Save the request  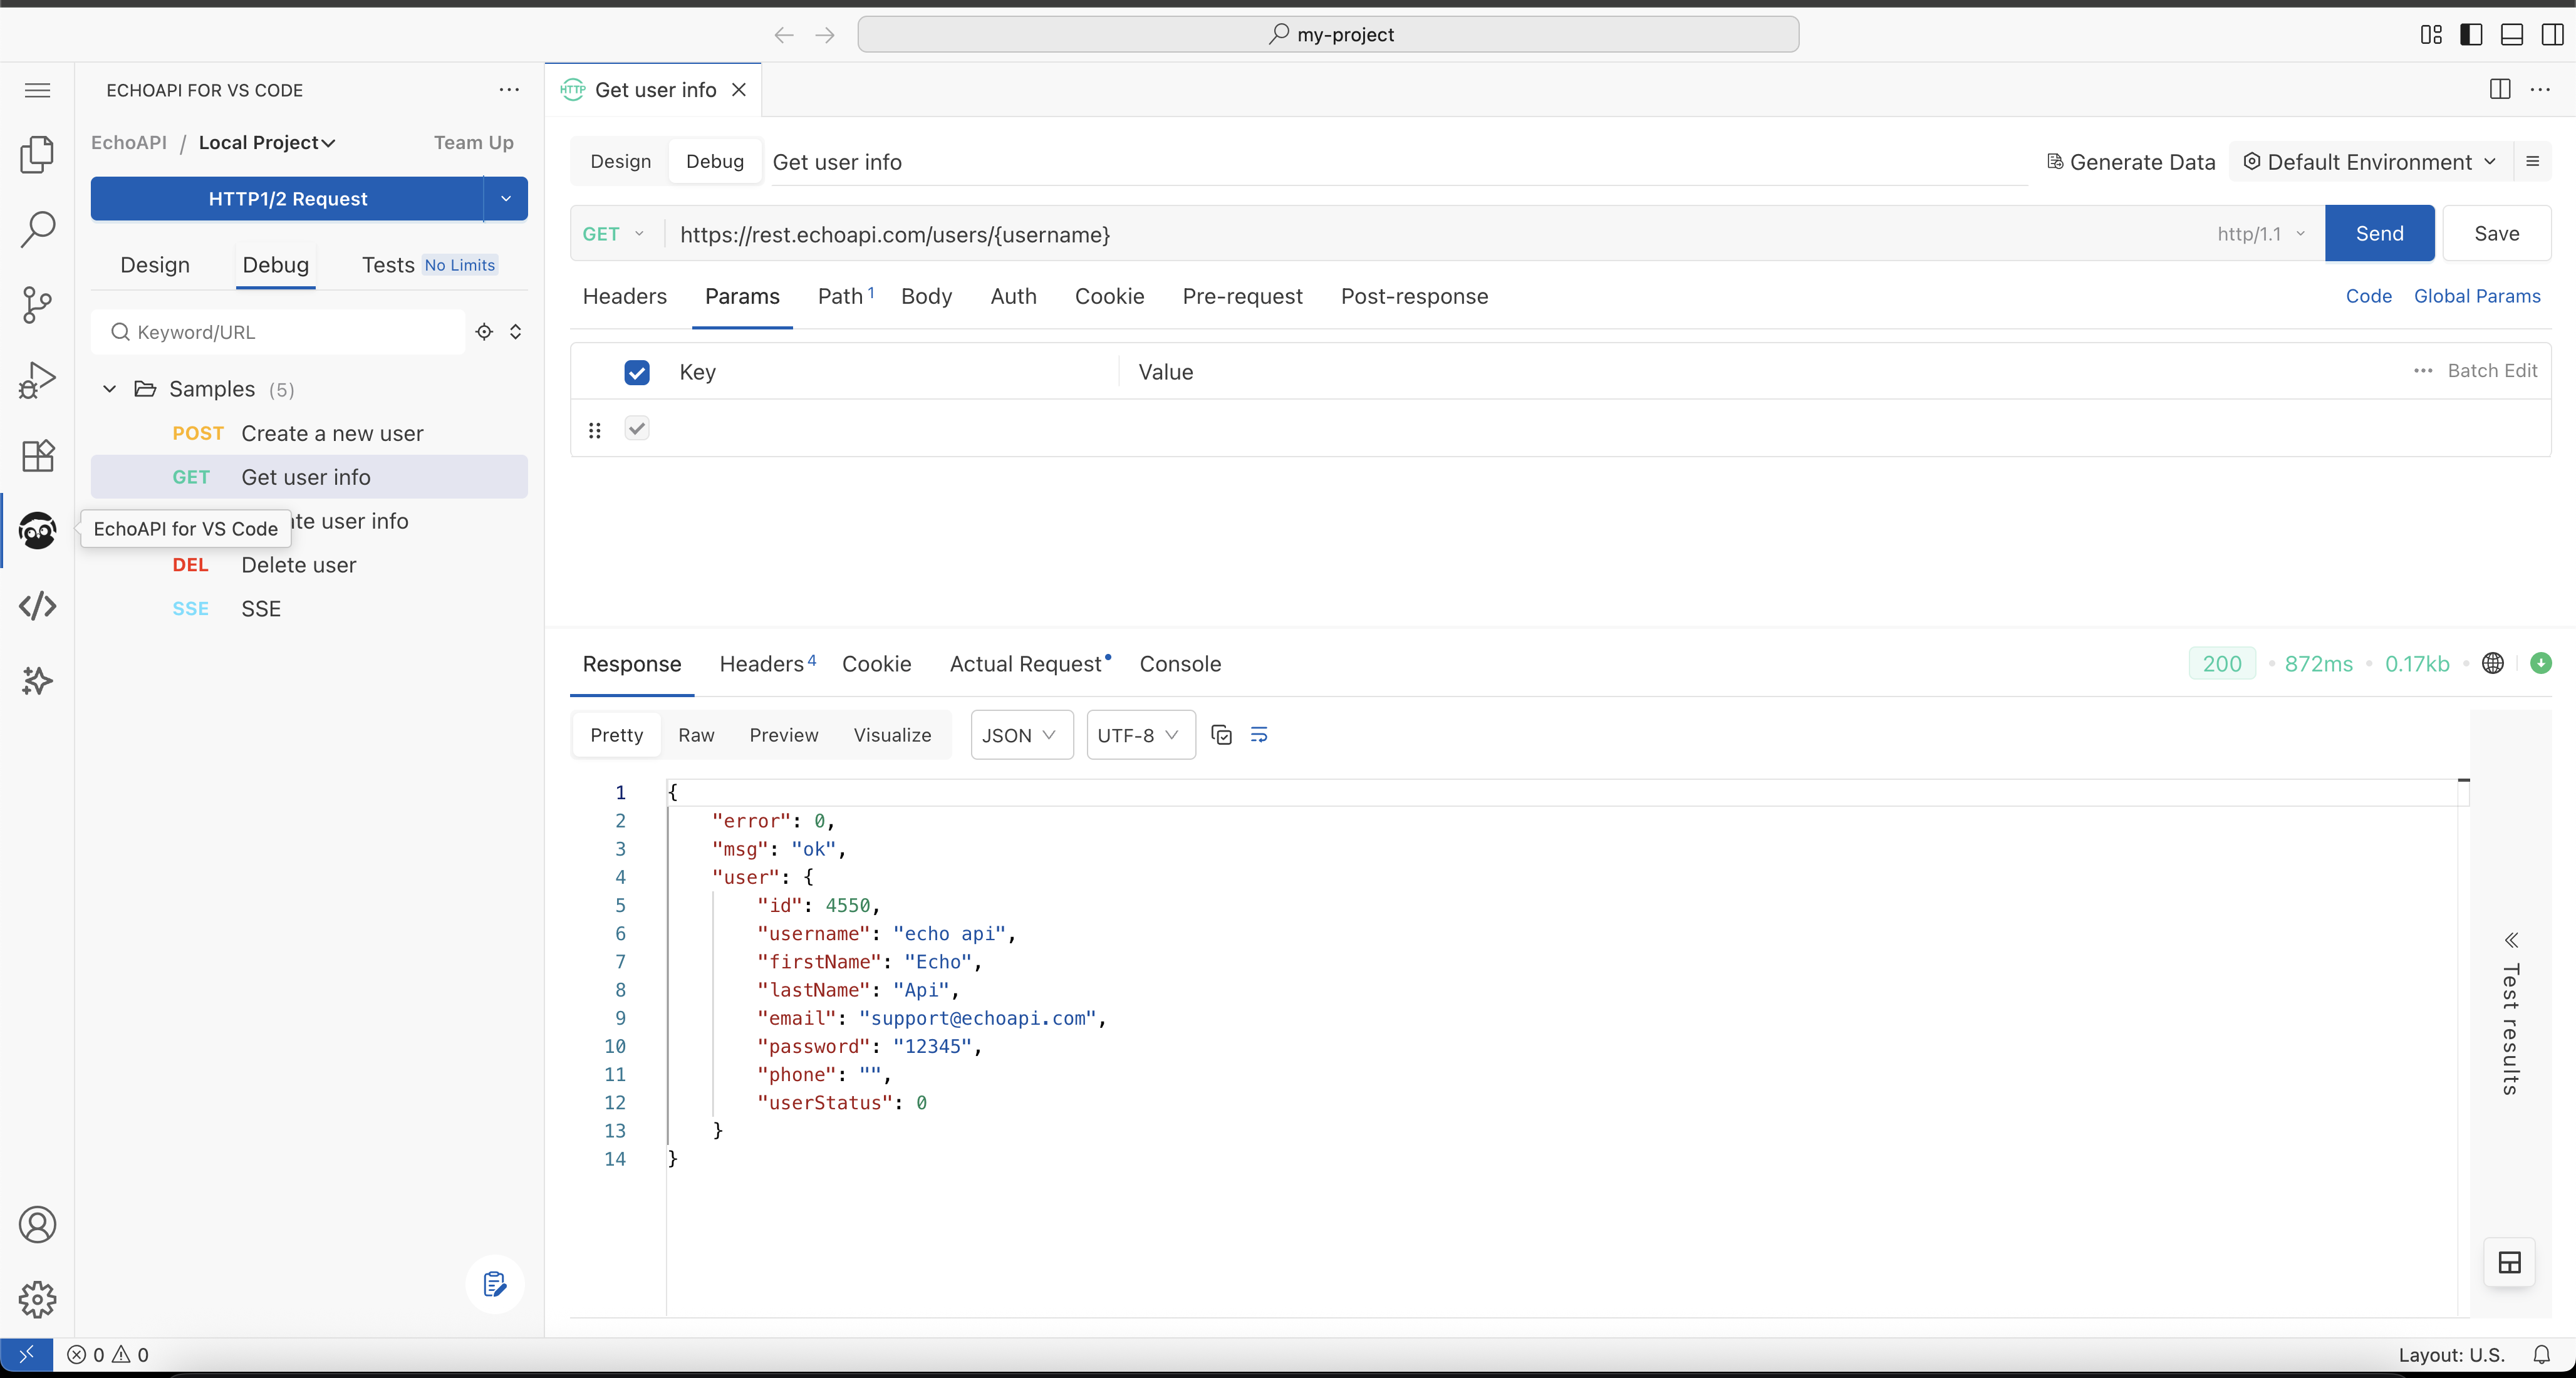click(x=2496, y=234)
